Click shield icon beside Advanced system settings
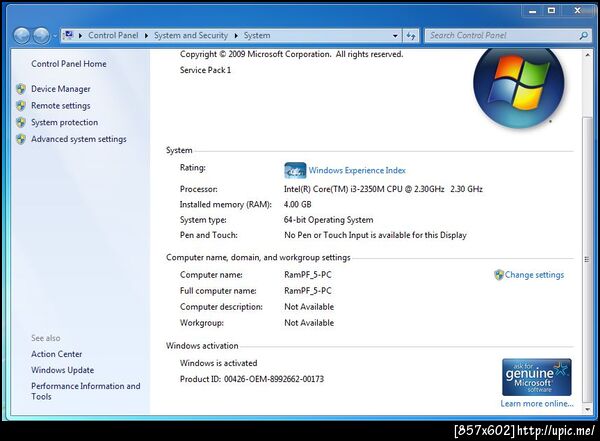Image resolution: width=600 pixels, height=441 pixels. (x=21, y=139)
